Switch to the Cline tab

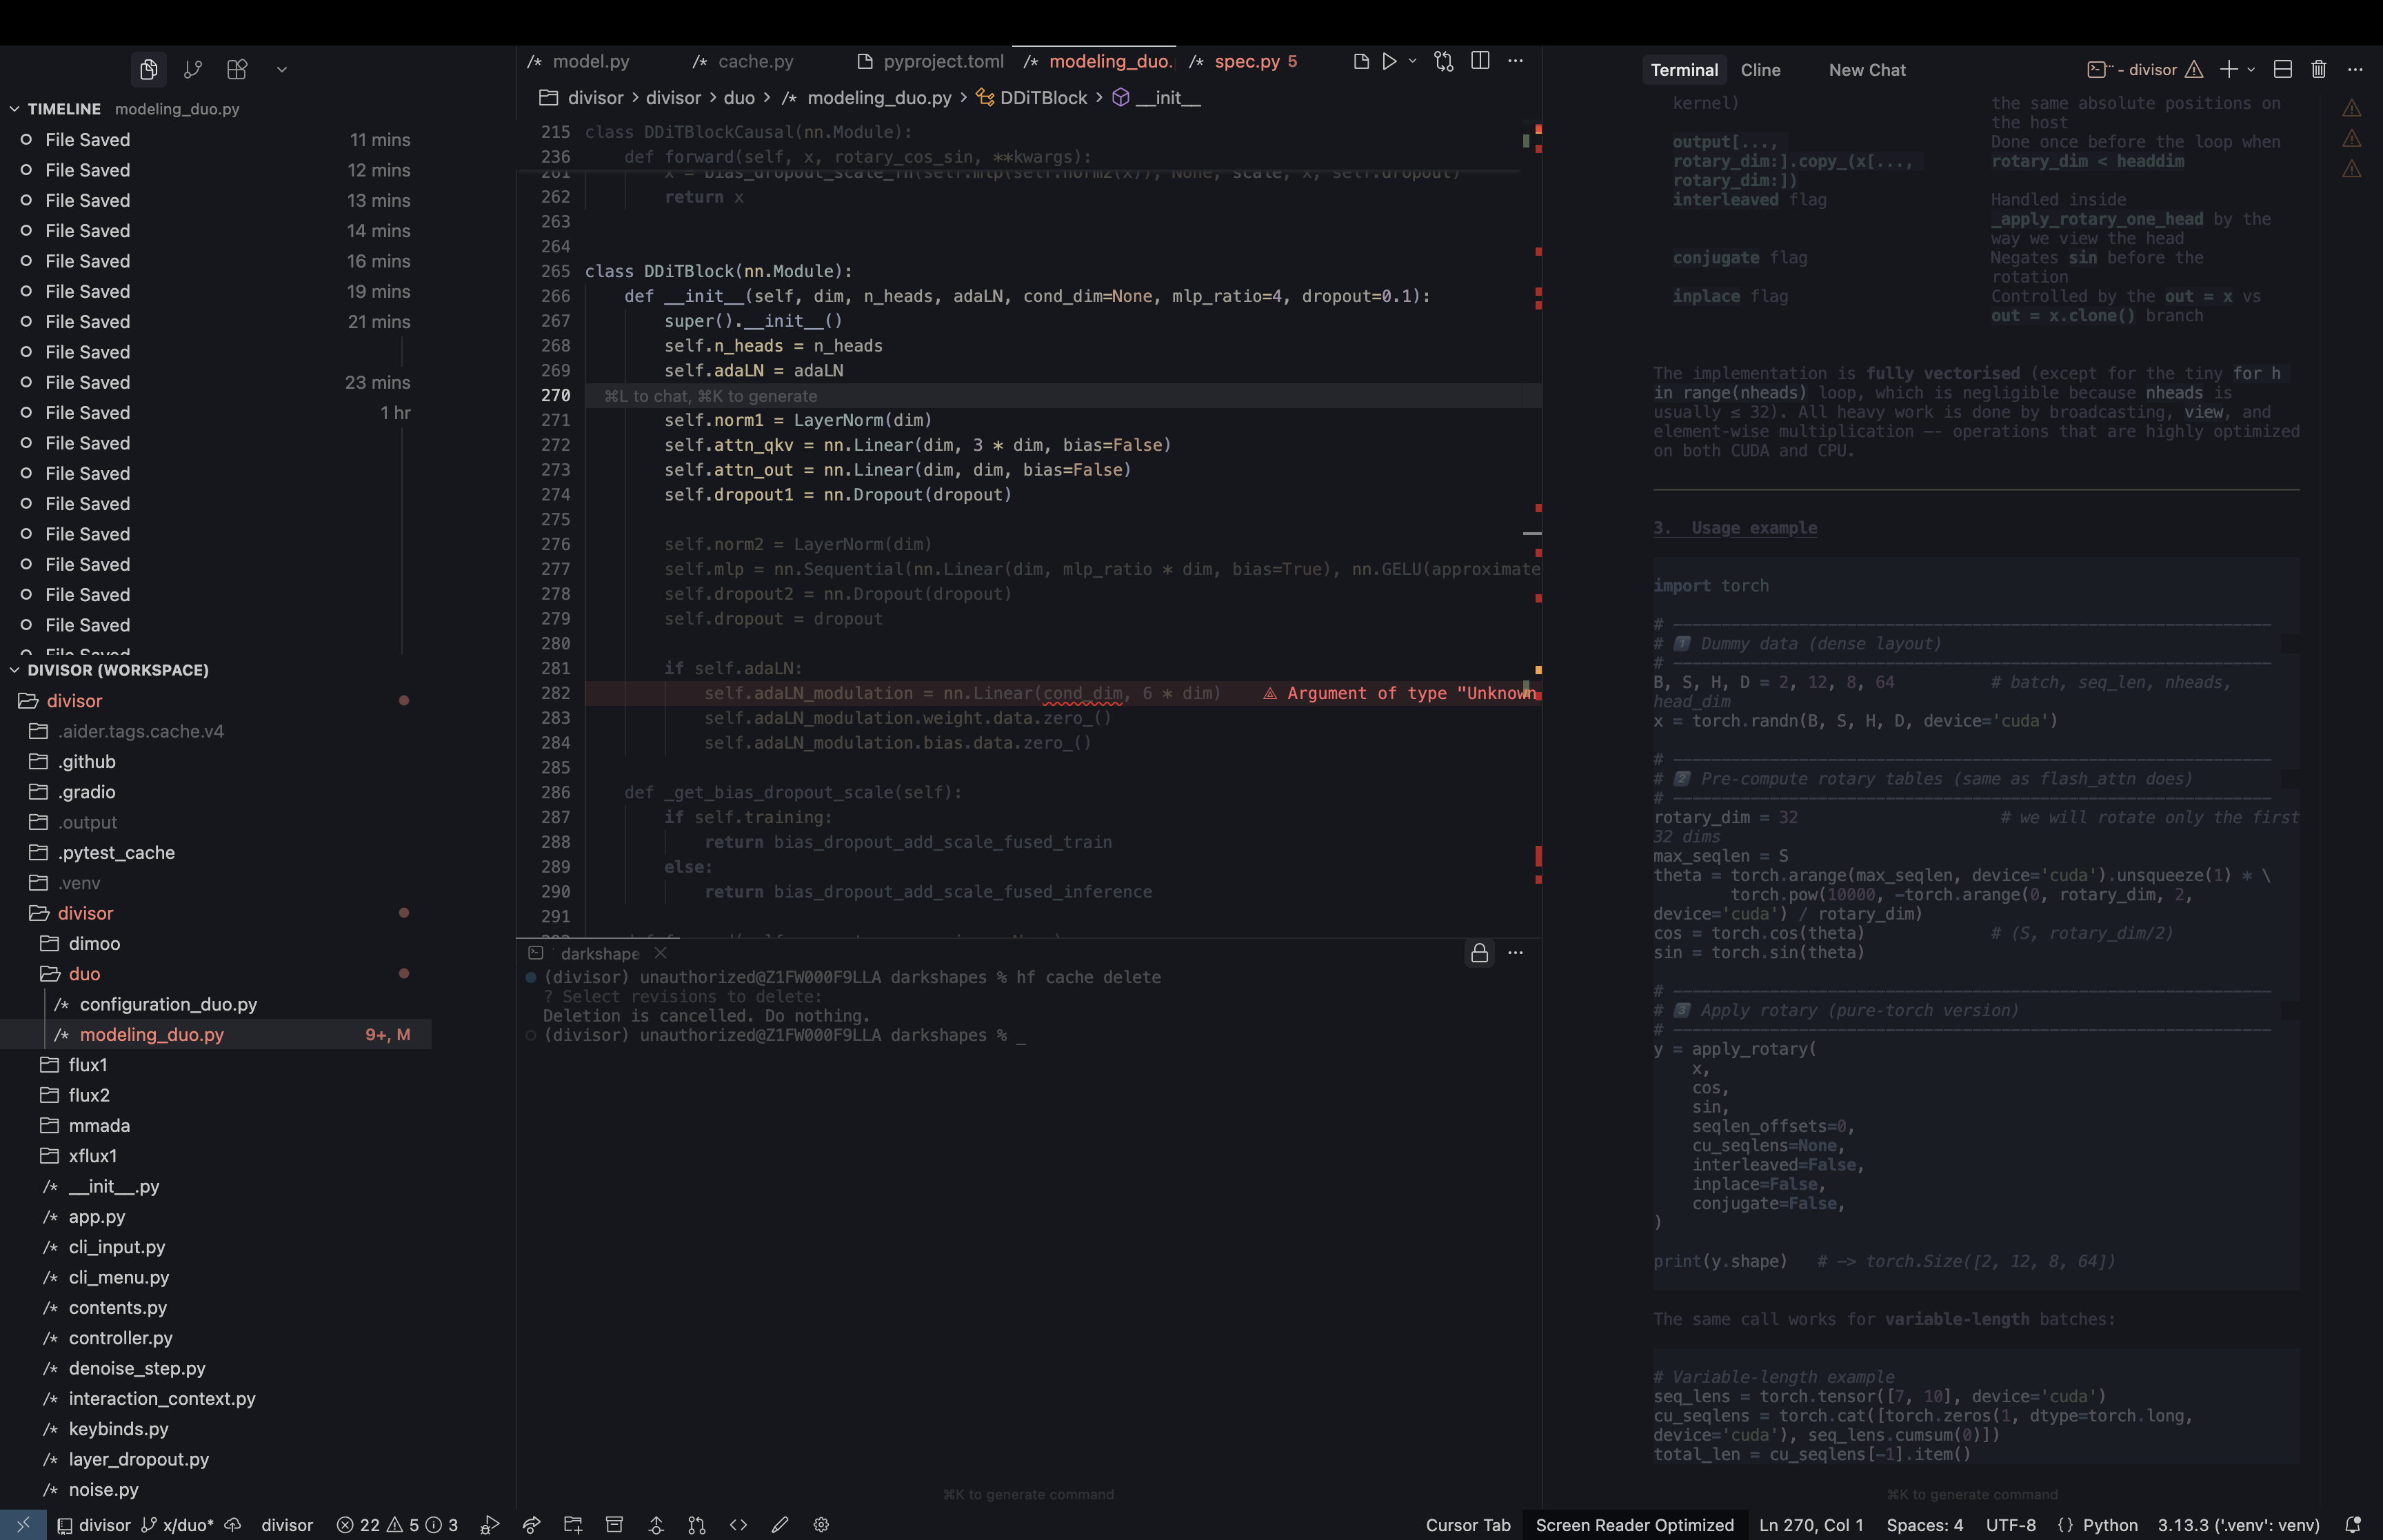tap(1760, 70)
